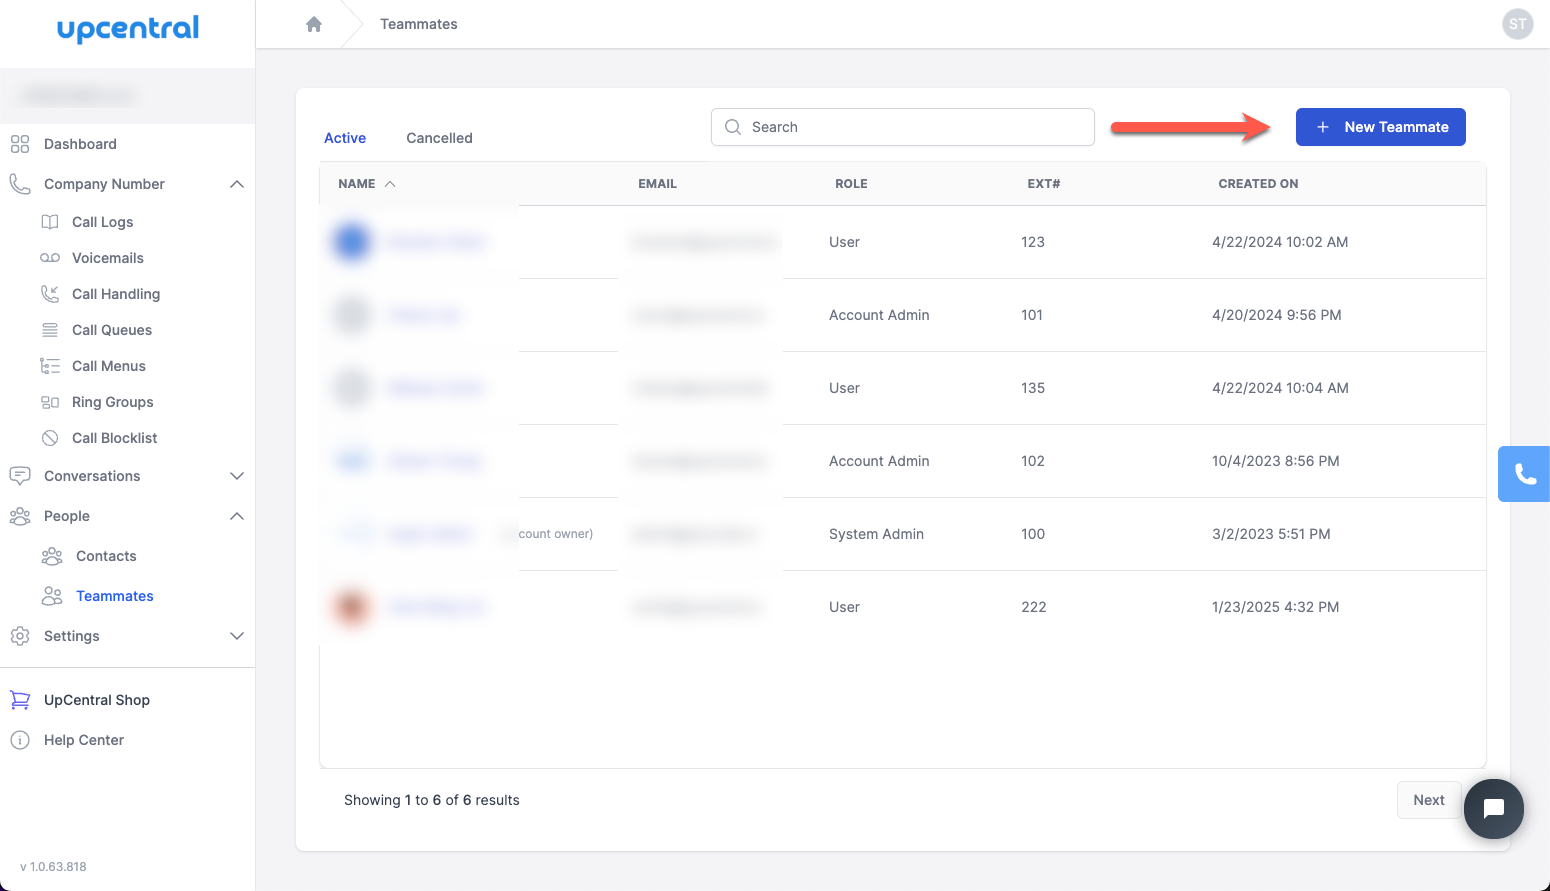Image resolution: width=1550 pixels, height=891 pixels.
Task: Open Ring Groups
Action: [x=112, y=401]
